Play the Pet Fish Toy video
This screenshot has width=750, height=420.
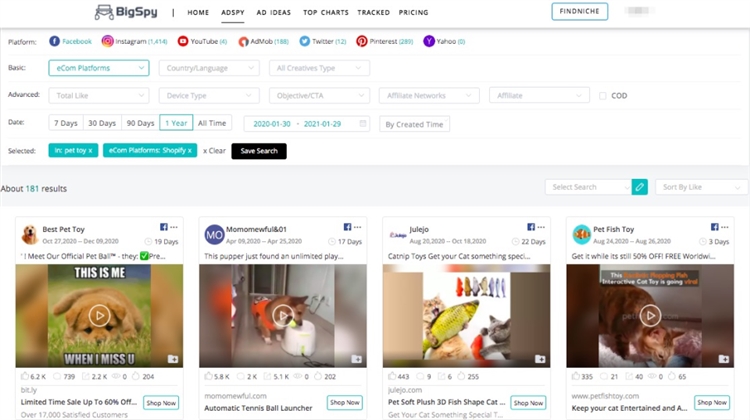click(x=651, y=316)
